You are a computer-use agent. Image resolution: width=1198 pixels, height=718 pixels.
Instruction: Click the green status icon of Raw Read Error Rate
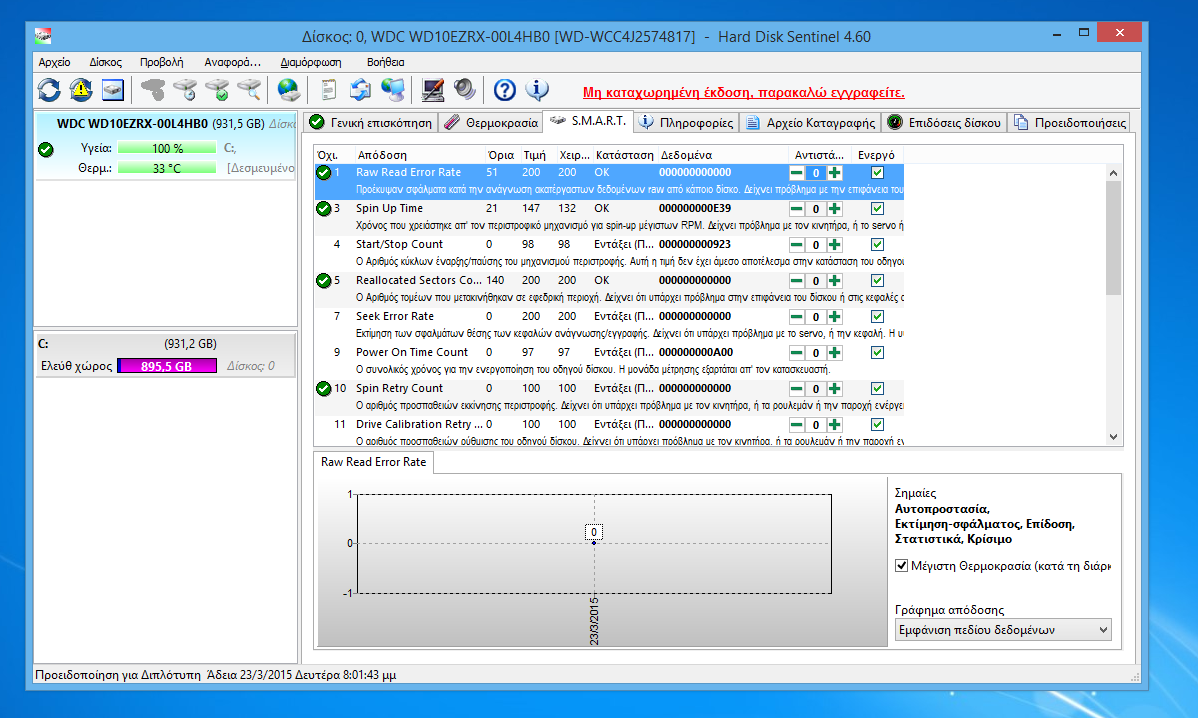323,173
